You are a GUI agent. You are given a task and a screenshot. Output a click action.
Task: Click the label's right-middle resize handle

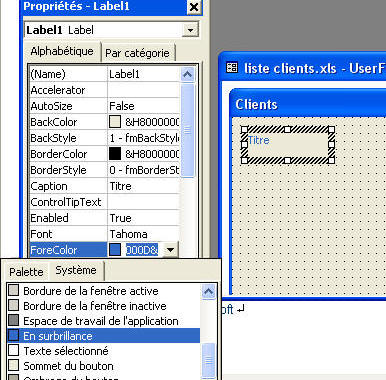(x=331, y=145)
